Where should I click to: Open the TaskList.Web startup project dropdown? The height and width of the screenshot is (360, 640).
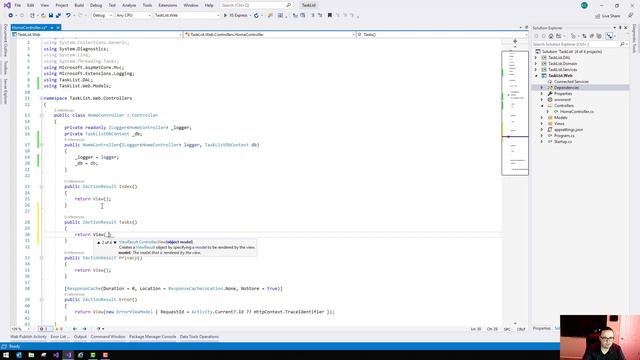coord(187,16)
